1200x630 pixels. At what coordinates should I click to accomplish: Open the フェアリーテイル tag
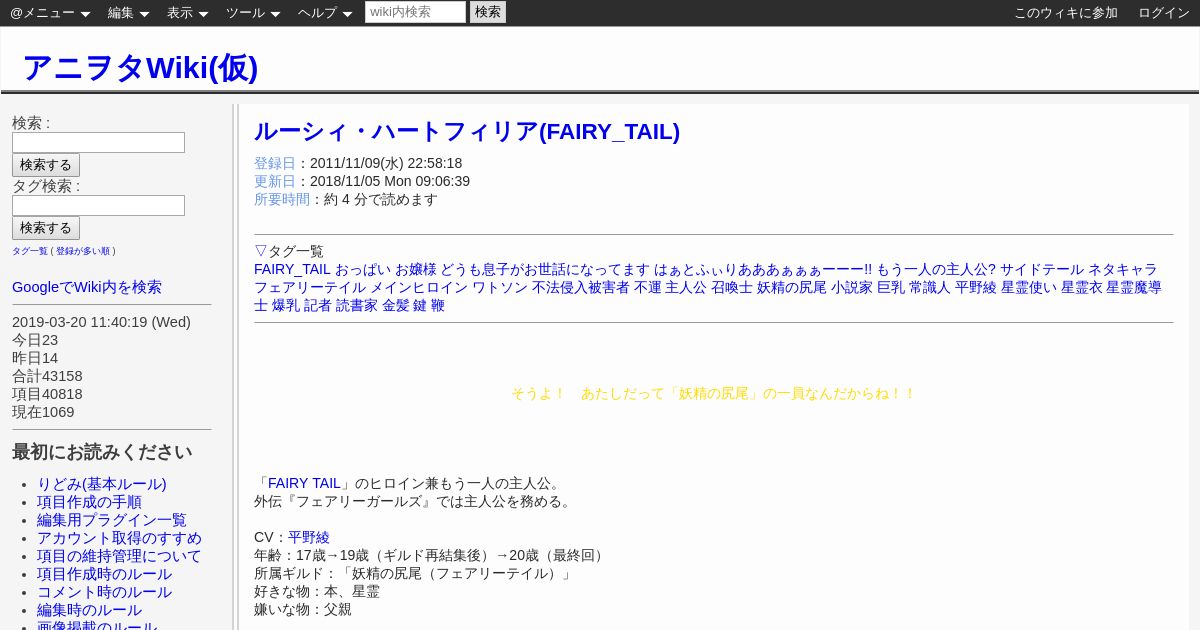tap(310, 287)
